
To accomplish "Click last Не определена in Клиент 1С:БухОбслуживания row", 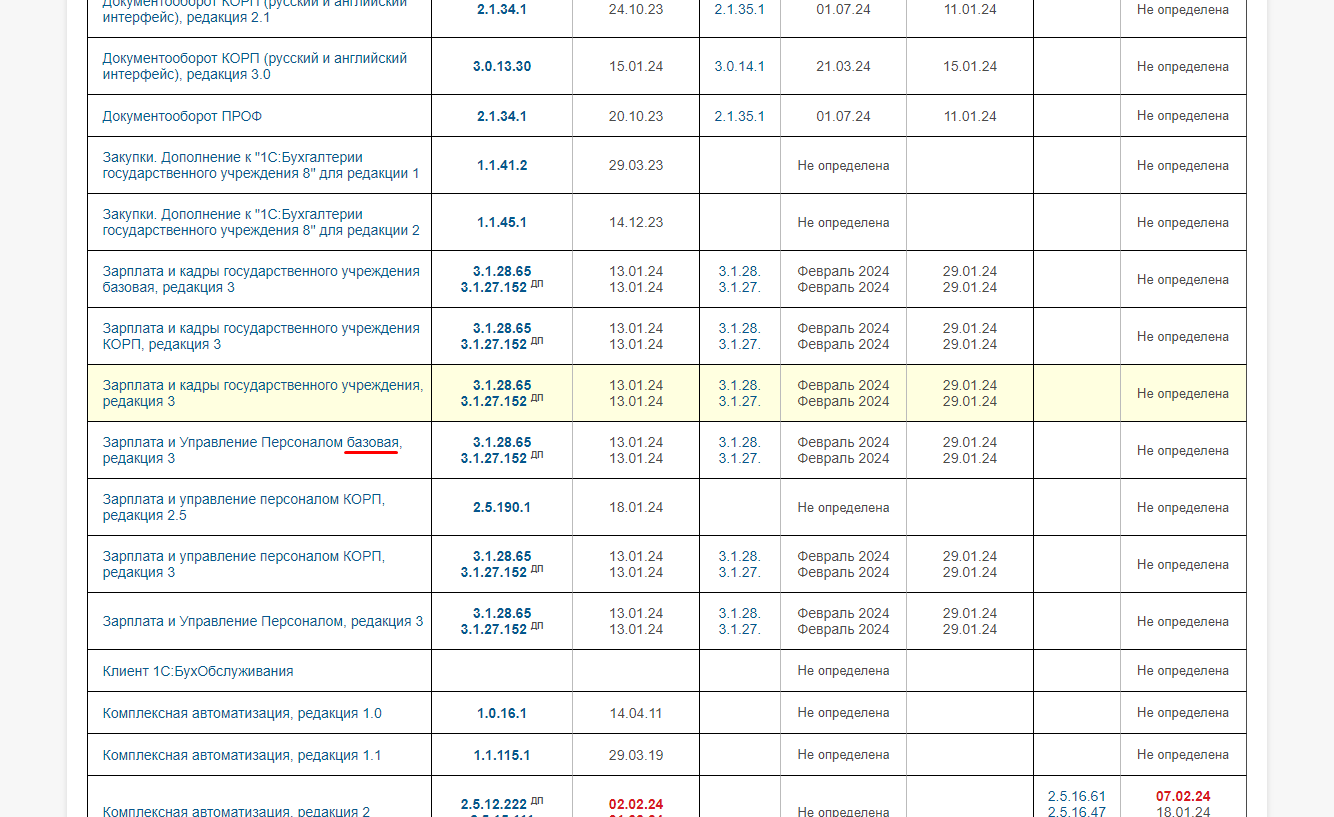I will 1183,671.
